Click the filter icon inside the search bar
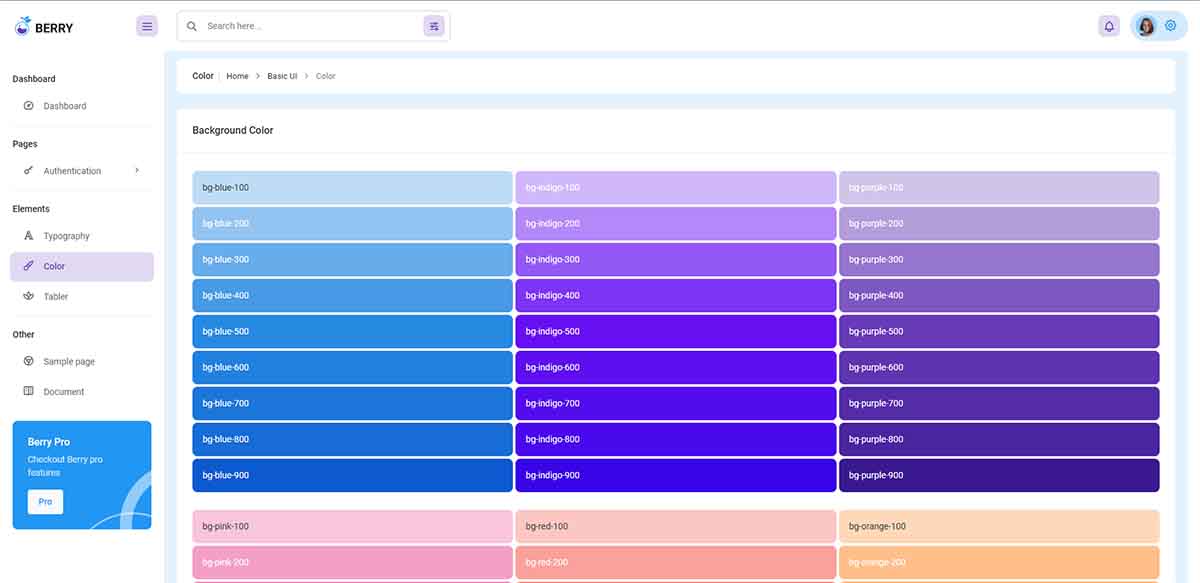The image size is (1200, 583). pos(433,25)
